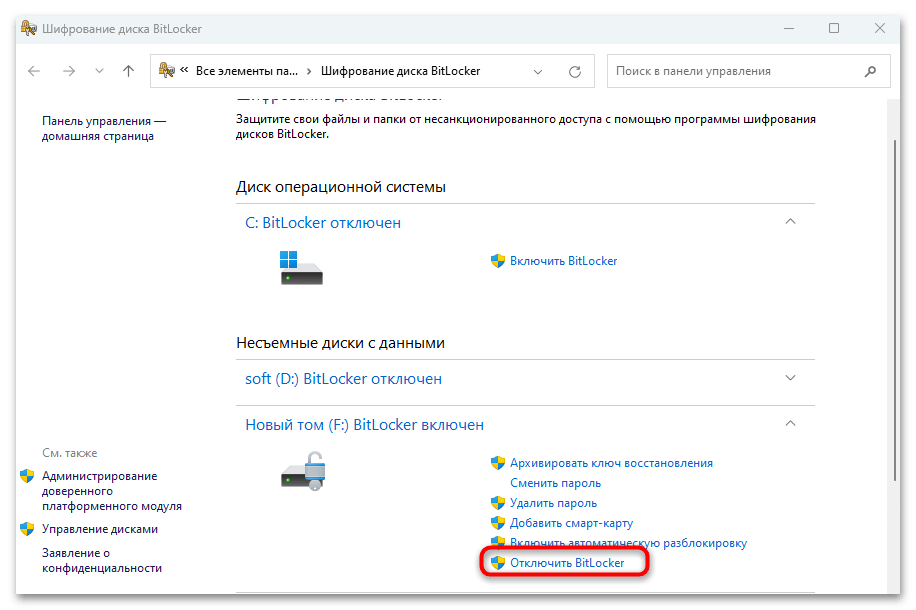Image resolution: width=916 pixels, height=610 pixels.
Task: Open the breadcrumb dropdown arrow
Action: click(x=538, y=71)
